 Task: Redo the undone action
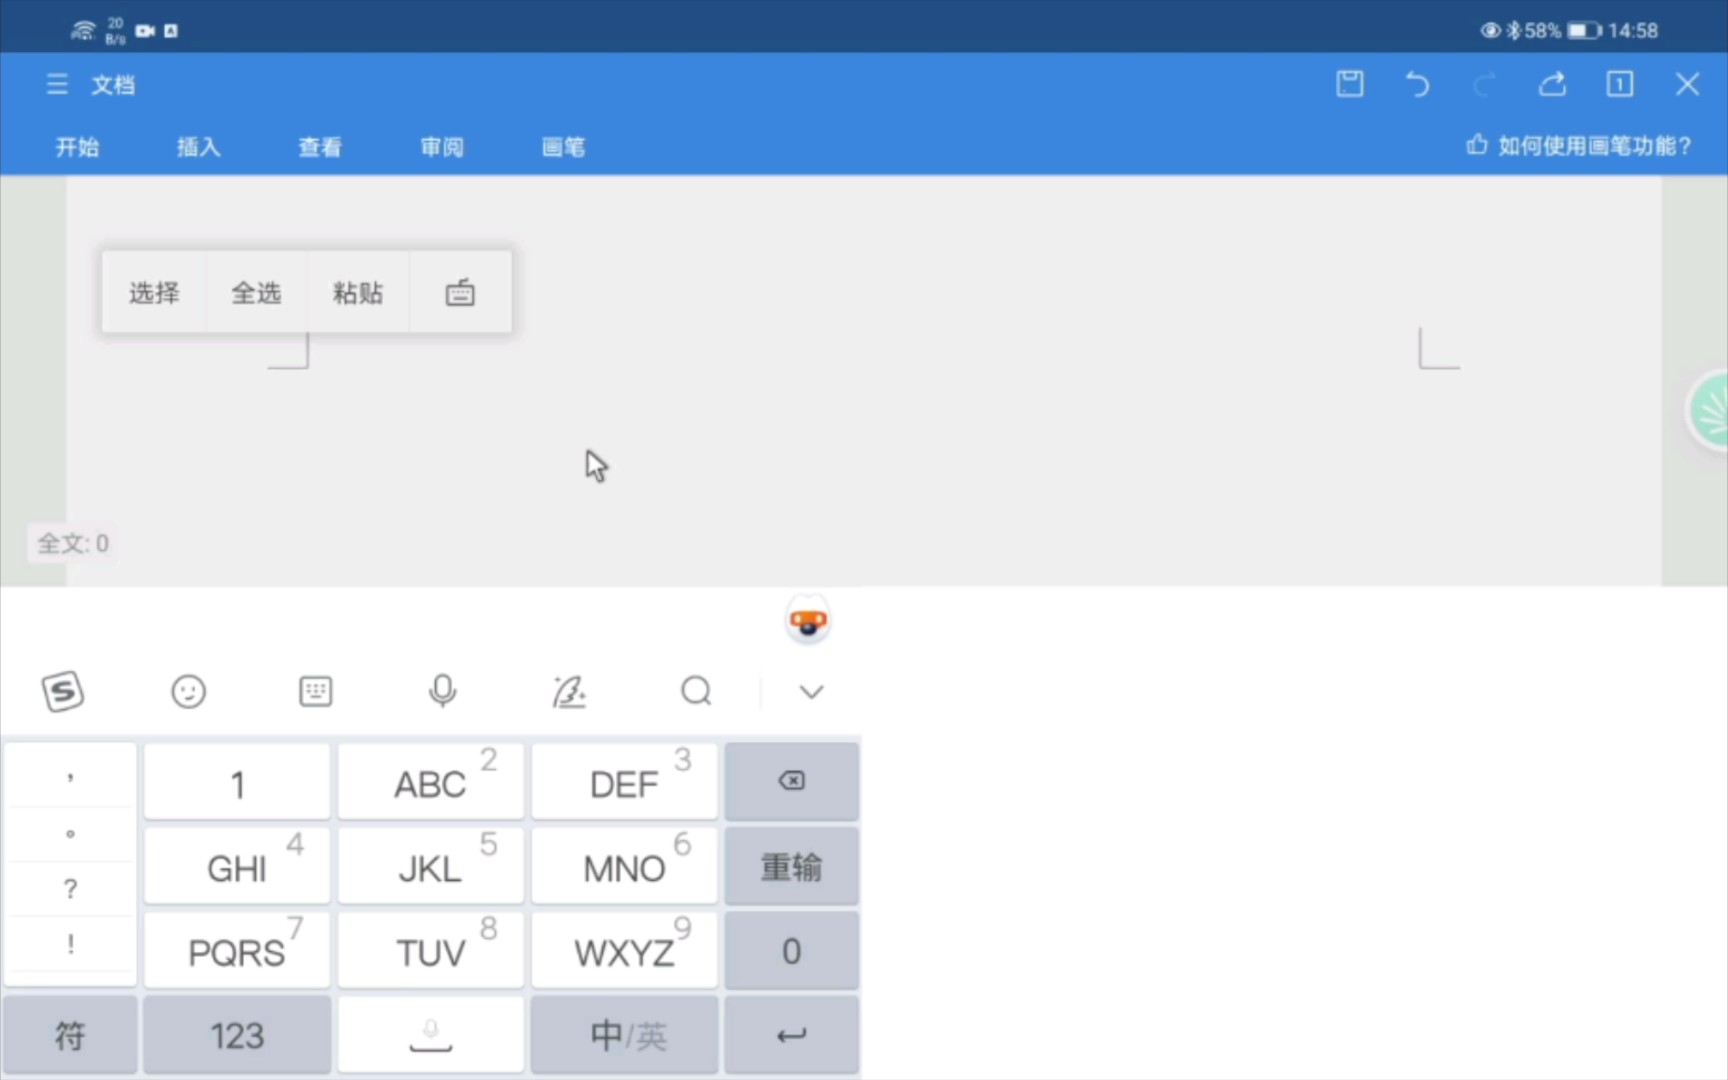pos(1485,84)
